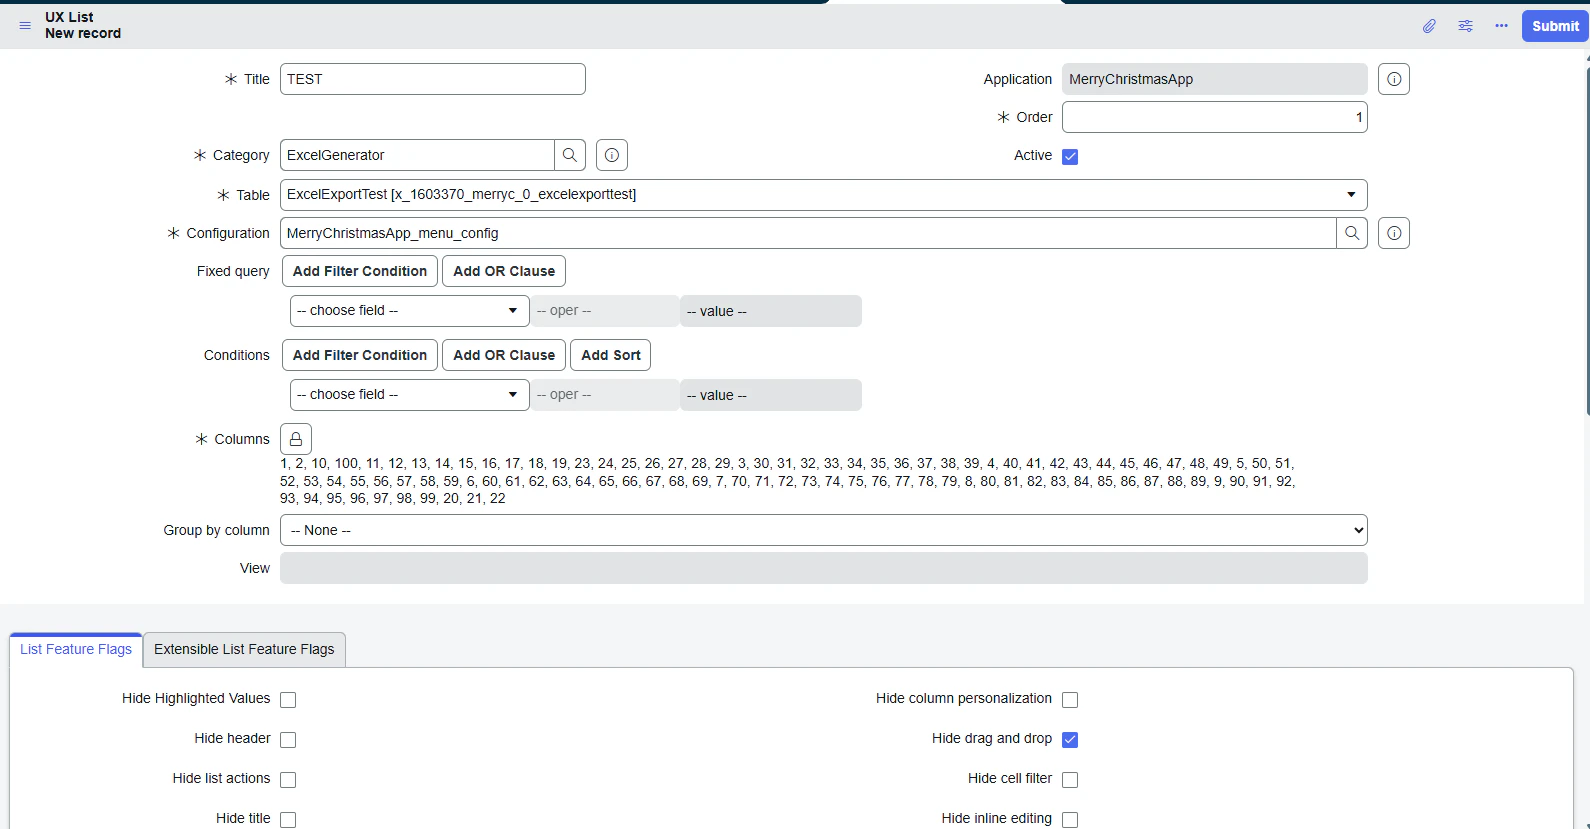Expand the Group by column dropdown
This screenshot has width=1590, height=829.
click(x=824, y=530)
